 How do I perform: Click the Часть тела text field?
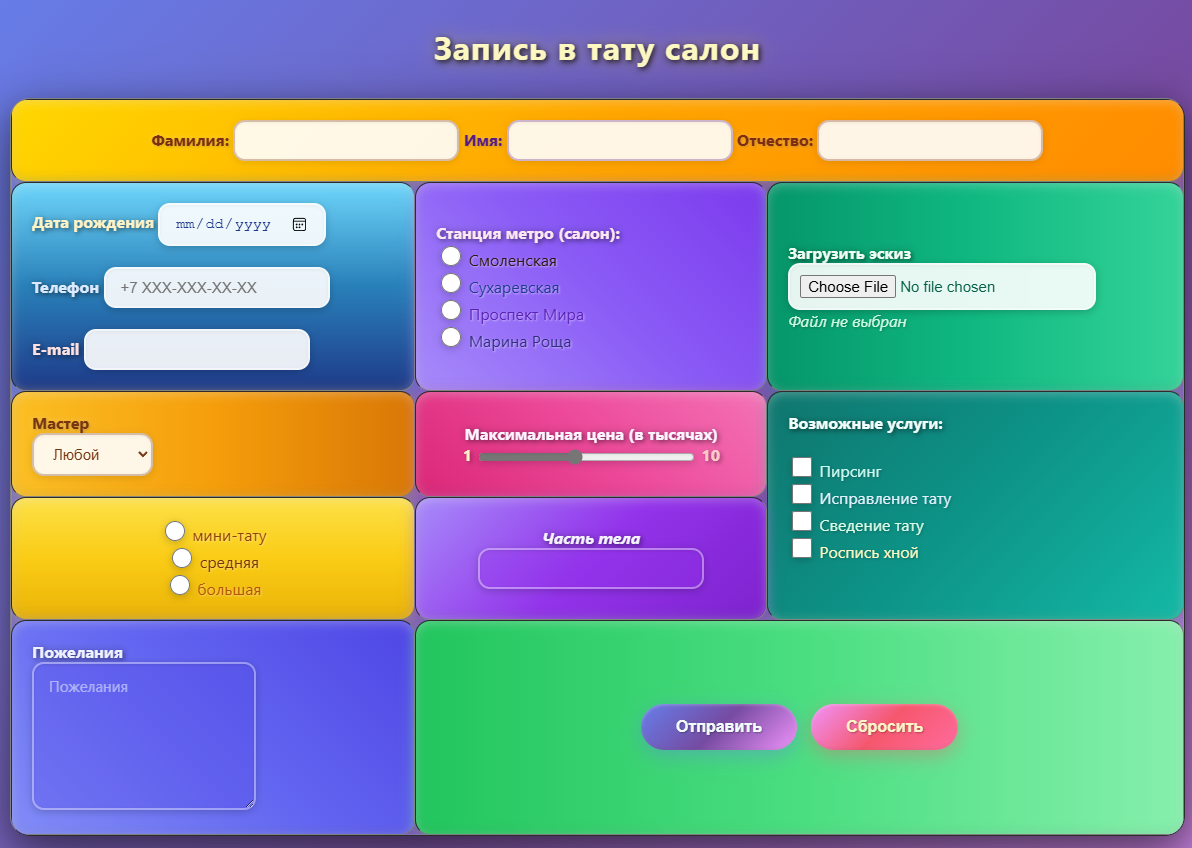pos(591,569)
